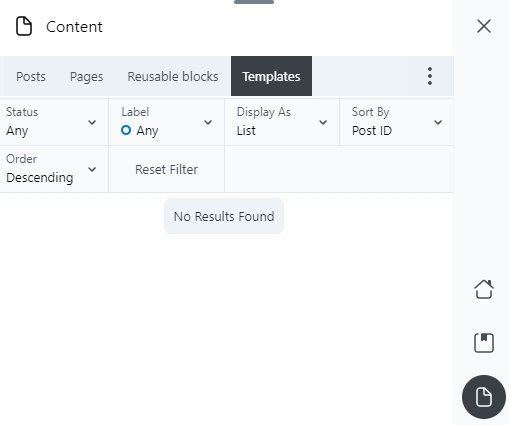Click the Reset Filter button
509x425 pixels.
point(166,169)
